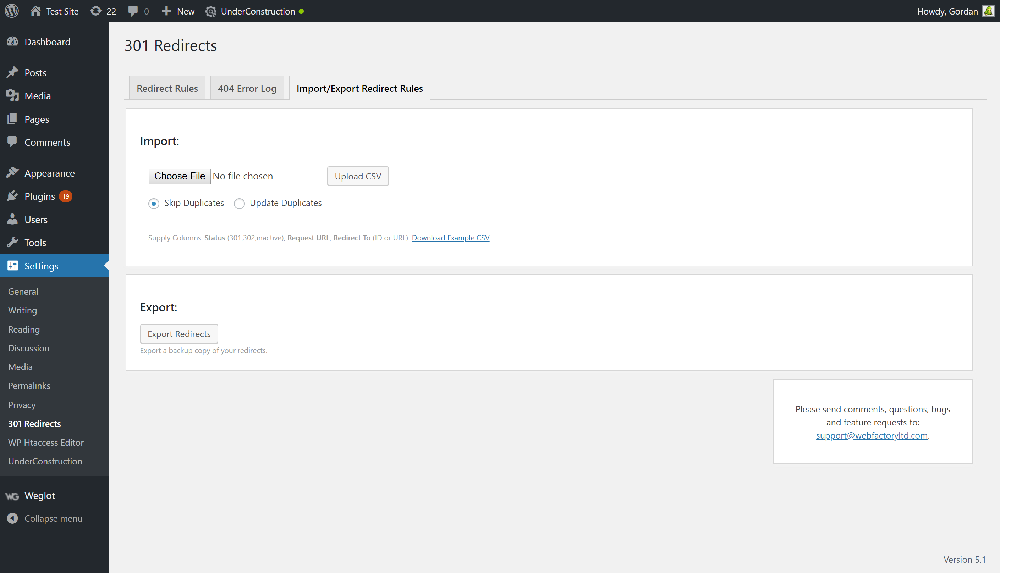Switch to the Redirect Rules tab

pos(167,88)
